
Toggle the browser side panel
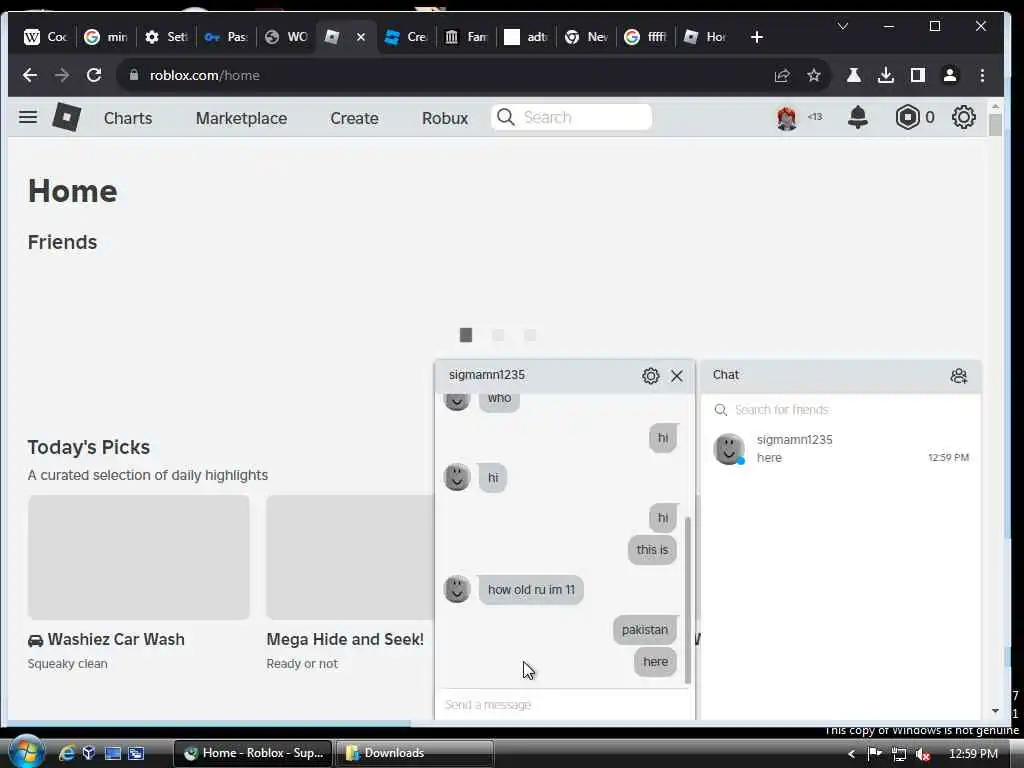pos(918,75)
